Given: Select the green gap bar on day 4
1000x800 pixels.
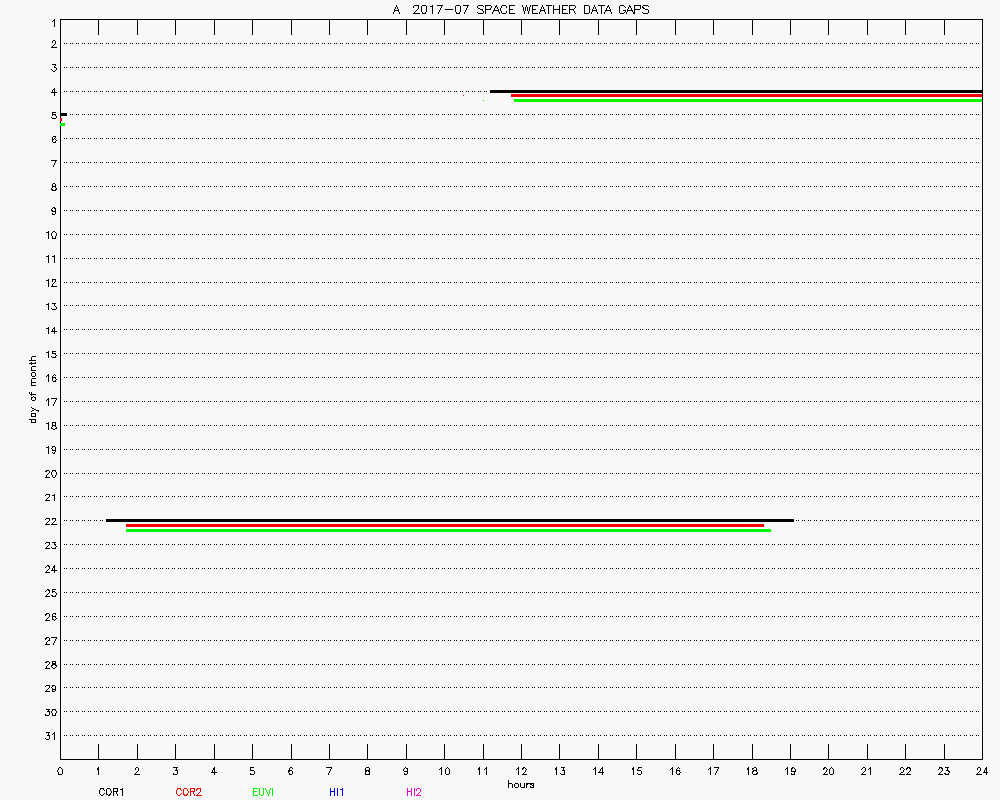Looking at the screenshot, I should (x=747, y=101).
